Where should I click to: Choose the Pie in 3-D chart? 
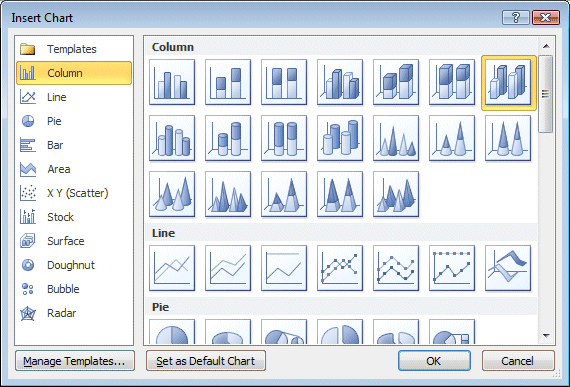[228, 332]
